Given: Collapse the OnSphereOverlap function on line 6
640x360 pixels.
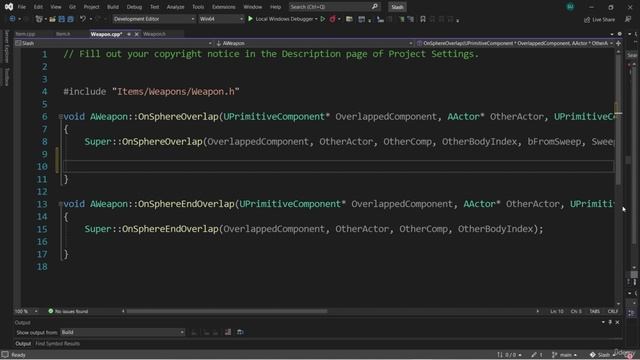Looking at the screenshot, I should [x=60, y=117].
